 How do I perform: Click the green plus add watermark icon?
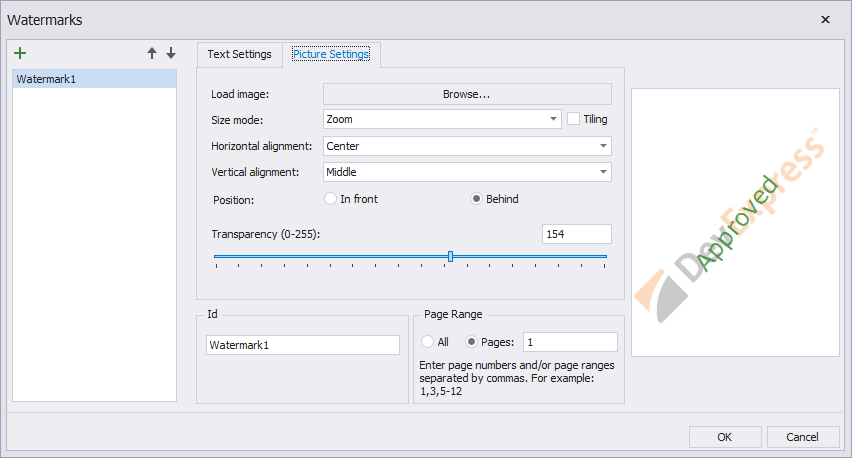pos(21,53)
